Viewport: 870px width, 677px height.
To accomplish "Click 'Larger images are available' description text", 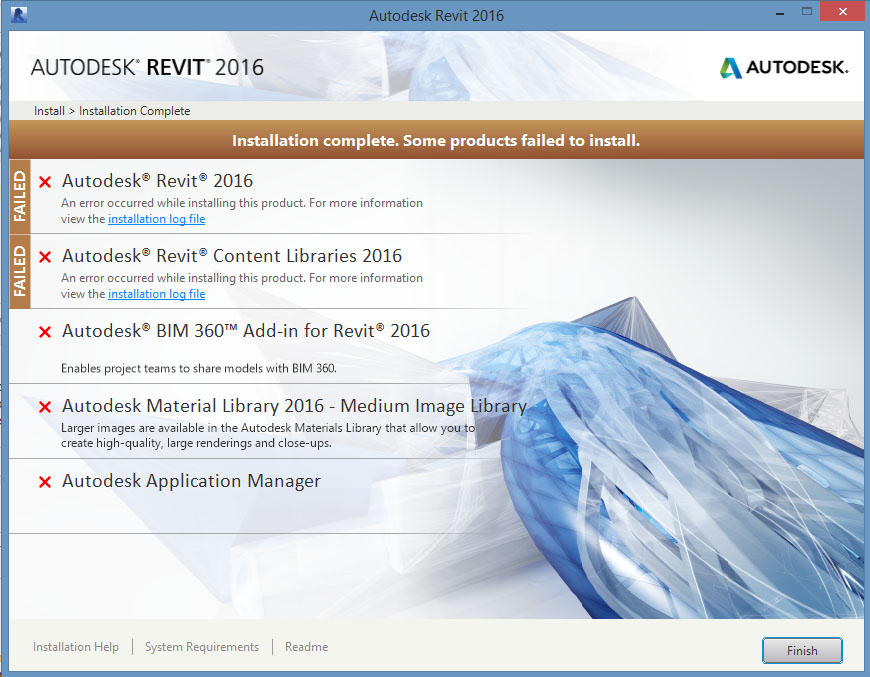I will (268, 436).
